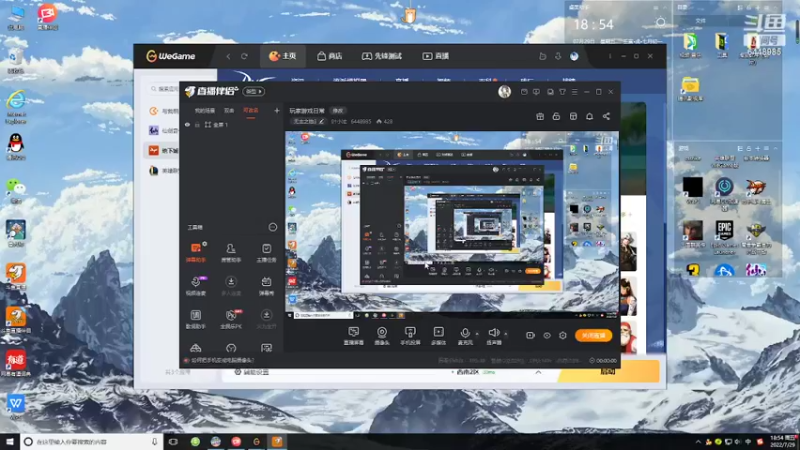Open the WeChat desktop icon
This screenshot has height=450, width=800.
16,190
